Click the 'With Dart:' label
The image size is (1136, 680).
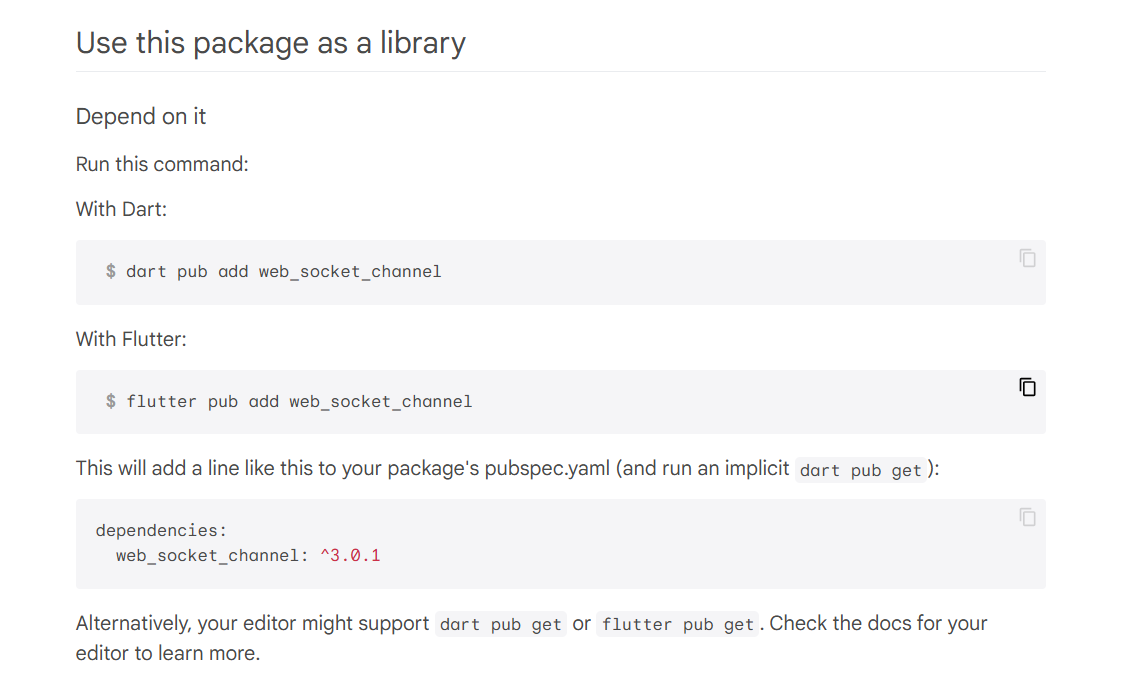click(x=122, y=209)
